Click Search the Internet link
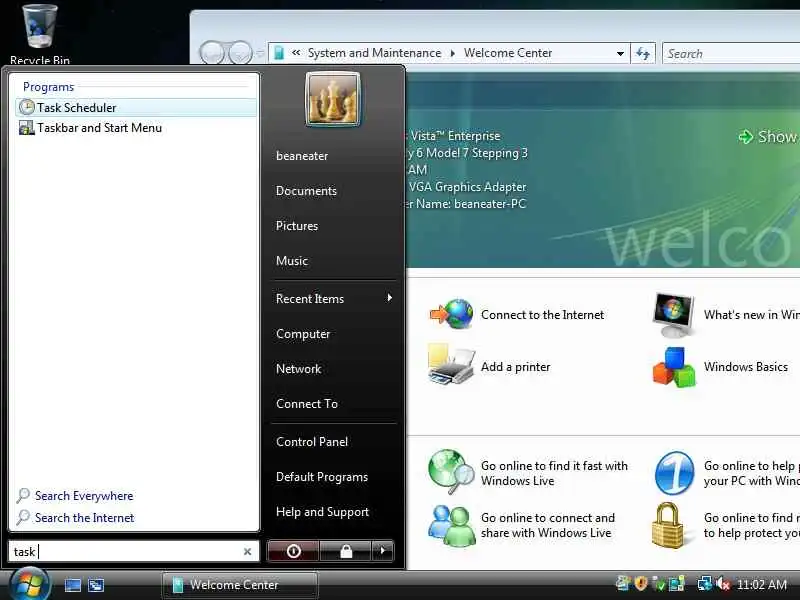800x600 pixels. [x=84, y=518]
